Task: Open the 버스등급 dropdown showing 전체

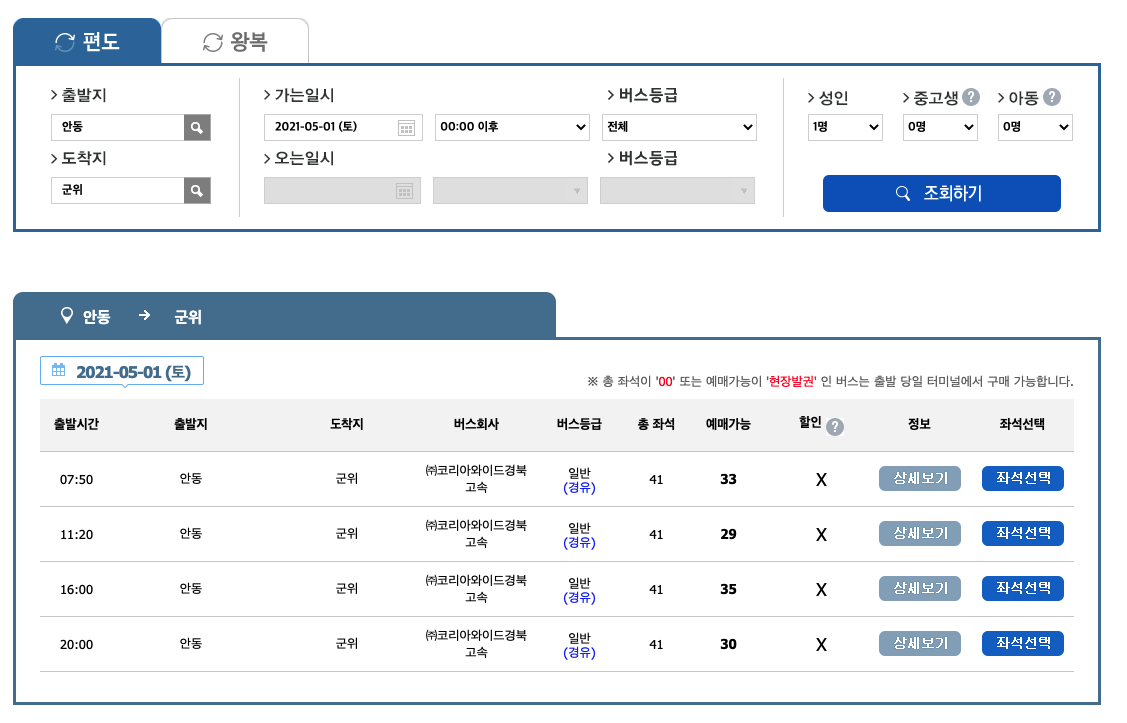Action: tap(679, 127)
